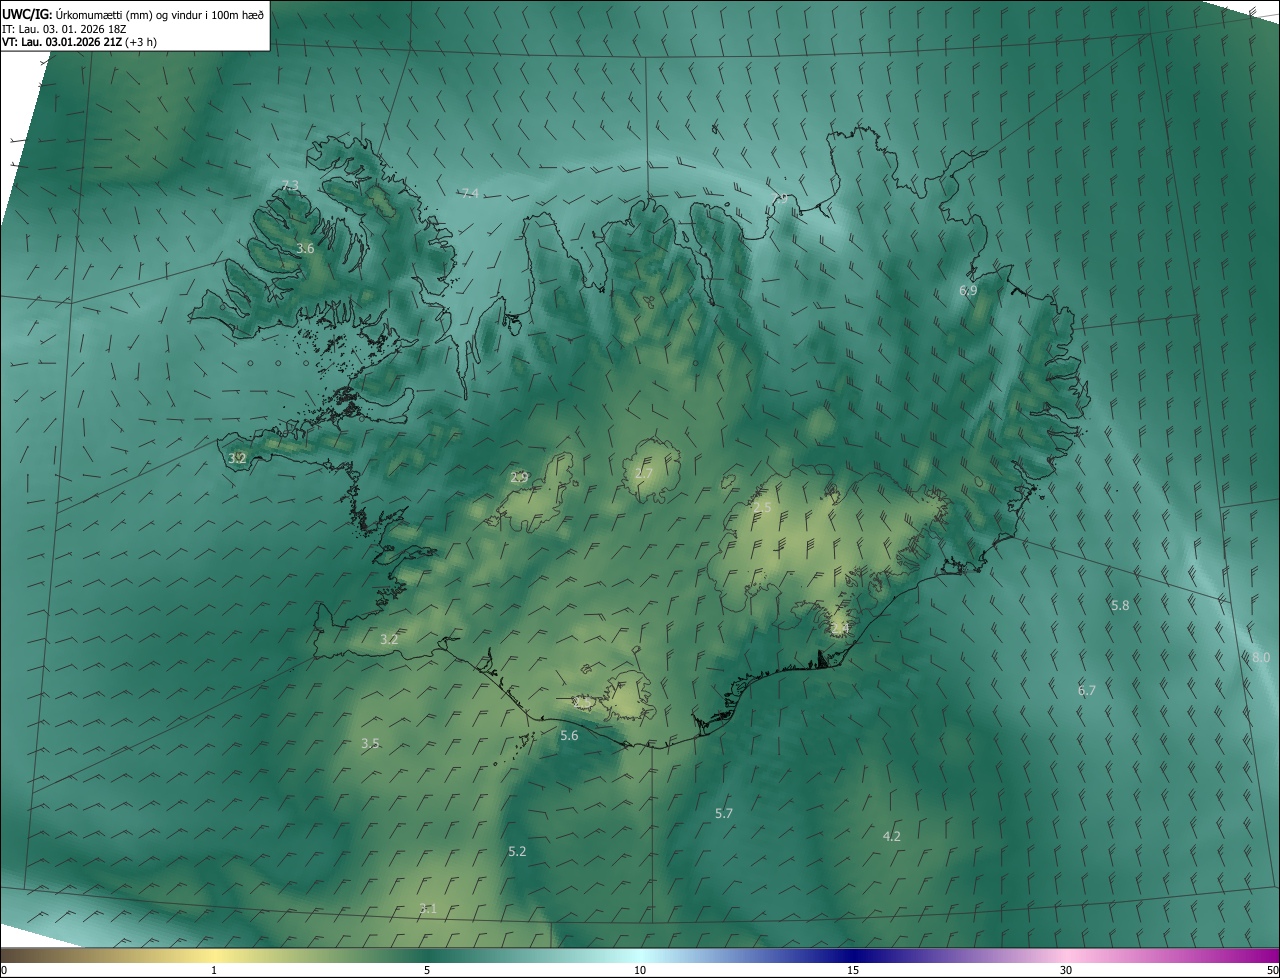
Task: Click the 5 tick label on the colour scale
Action: [x=427, y=970]
